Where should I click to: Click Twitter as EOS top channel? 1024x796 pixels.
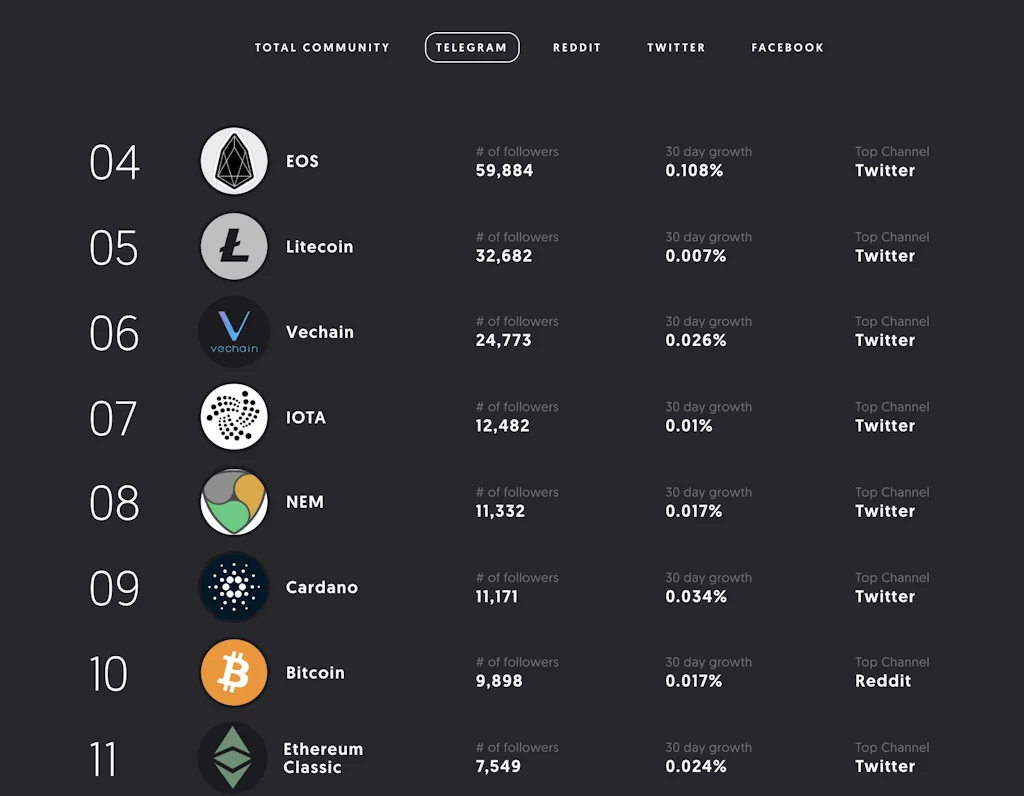click(885, 170)
